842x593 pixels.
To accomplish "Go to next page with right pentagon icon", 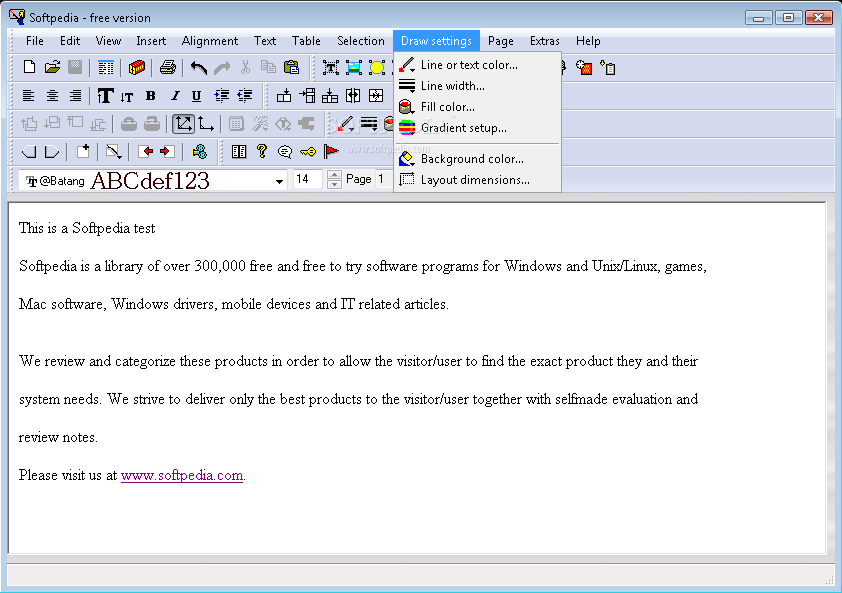I will 52,152.
